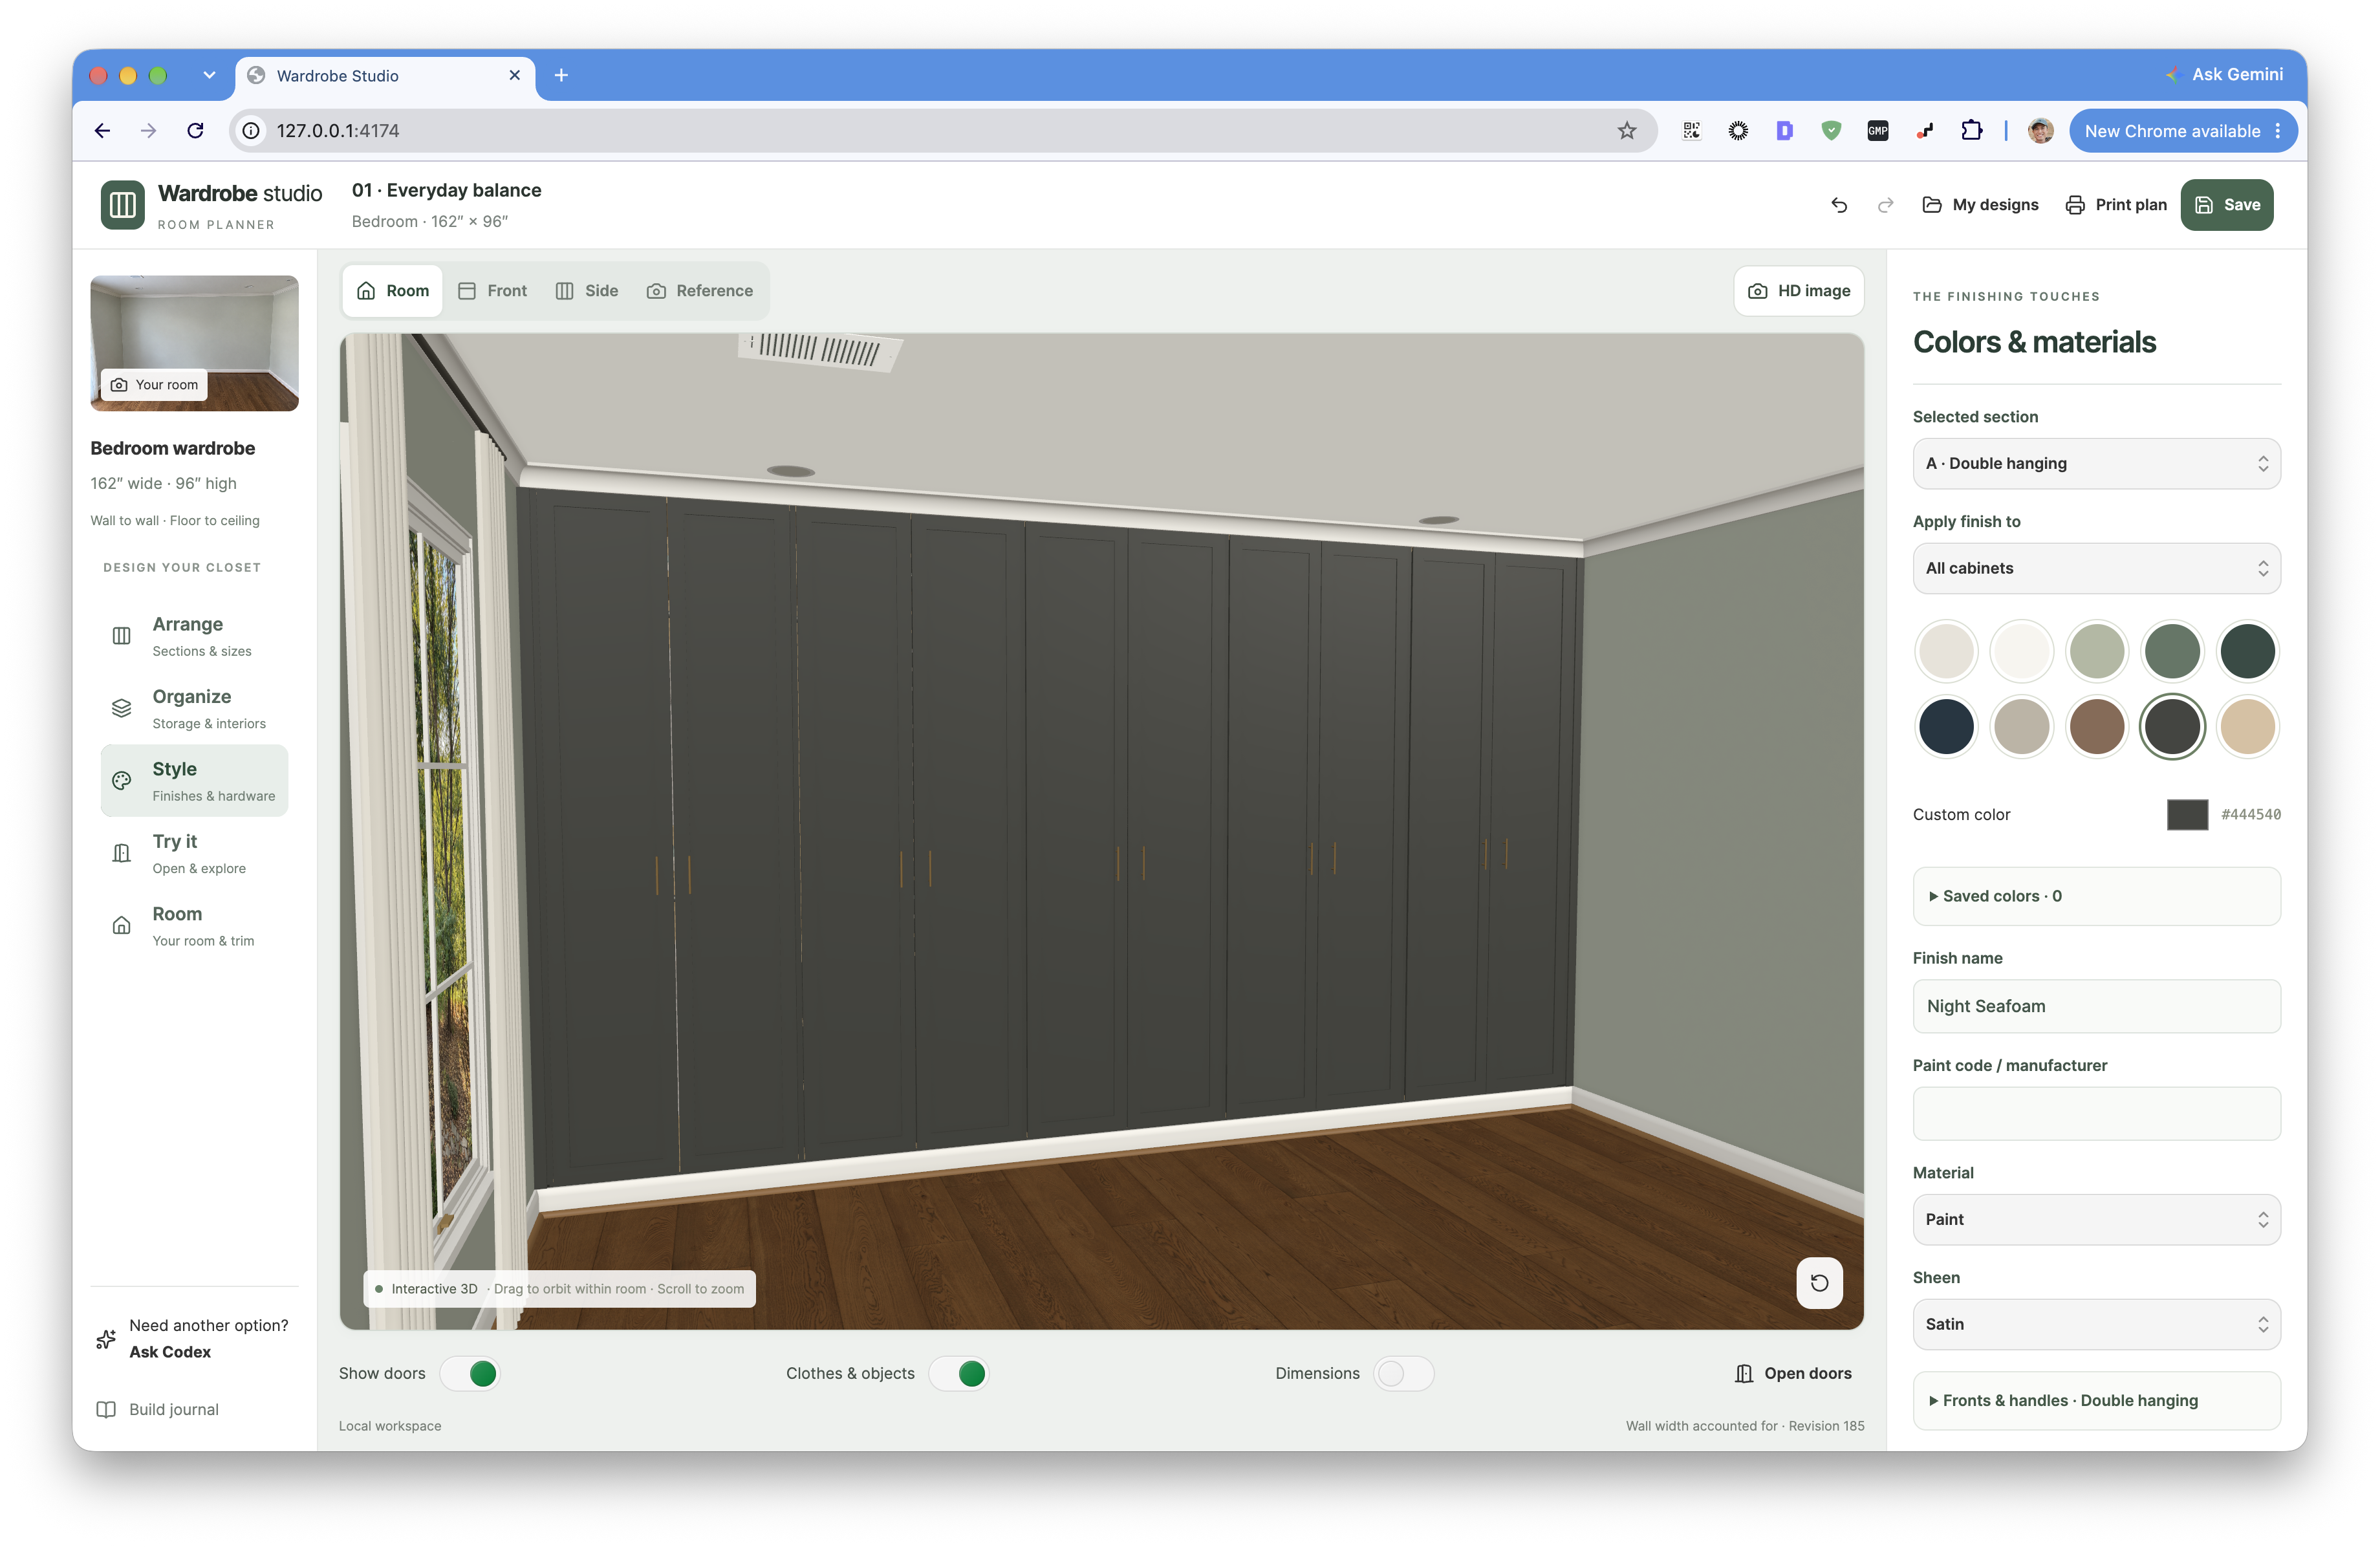Redo the last change
The image size is (2380, 1547).
[x=1885, y=205]
